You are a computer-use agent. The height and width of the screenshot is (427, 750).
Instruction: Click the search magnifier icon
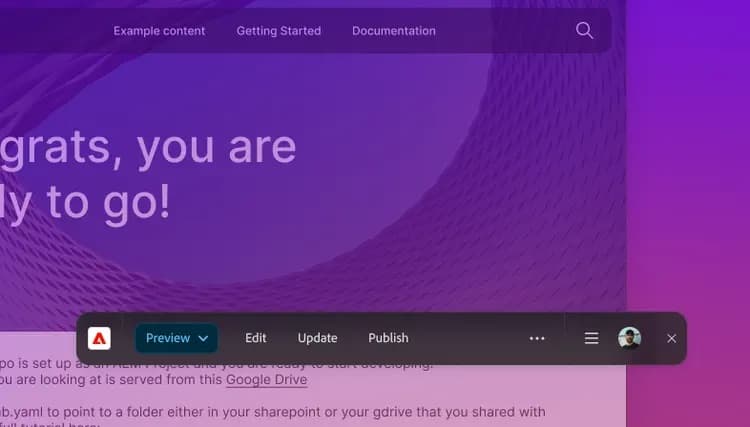(585, 31)
